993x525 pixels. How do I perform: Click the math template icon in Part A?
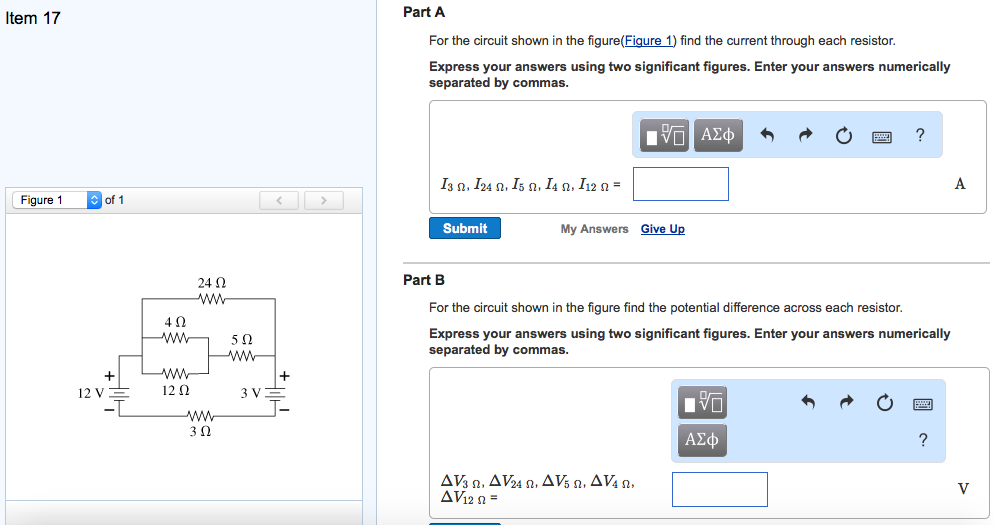point(665,135)
